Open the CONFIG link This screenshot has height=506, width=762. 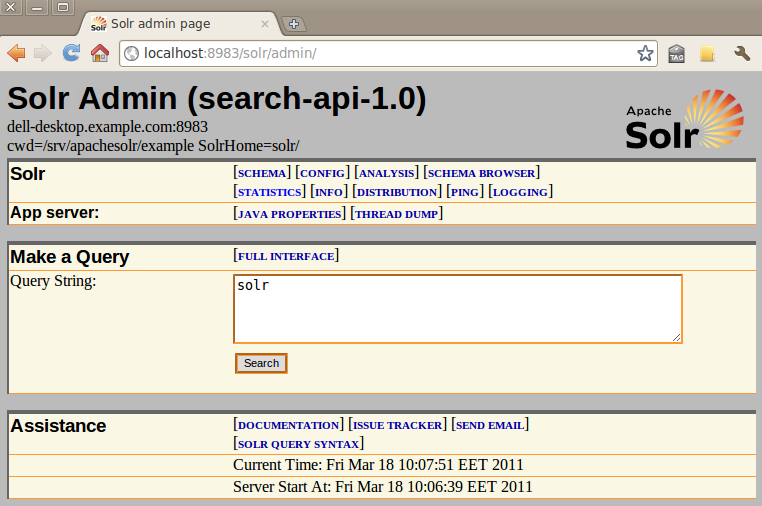323,173
